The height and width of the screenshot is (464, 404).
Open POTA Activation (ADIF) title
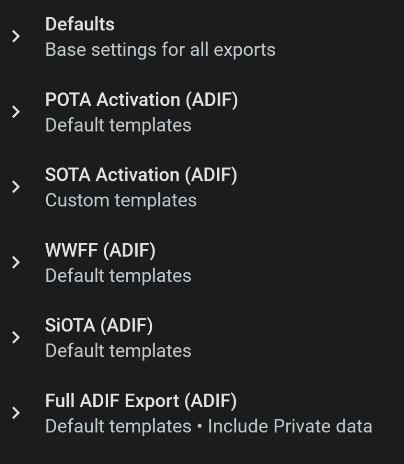(x=142, y=100)
